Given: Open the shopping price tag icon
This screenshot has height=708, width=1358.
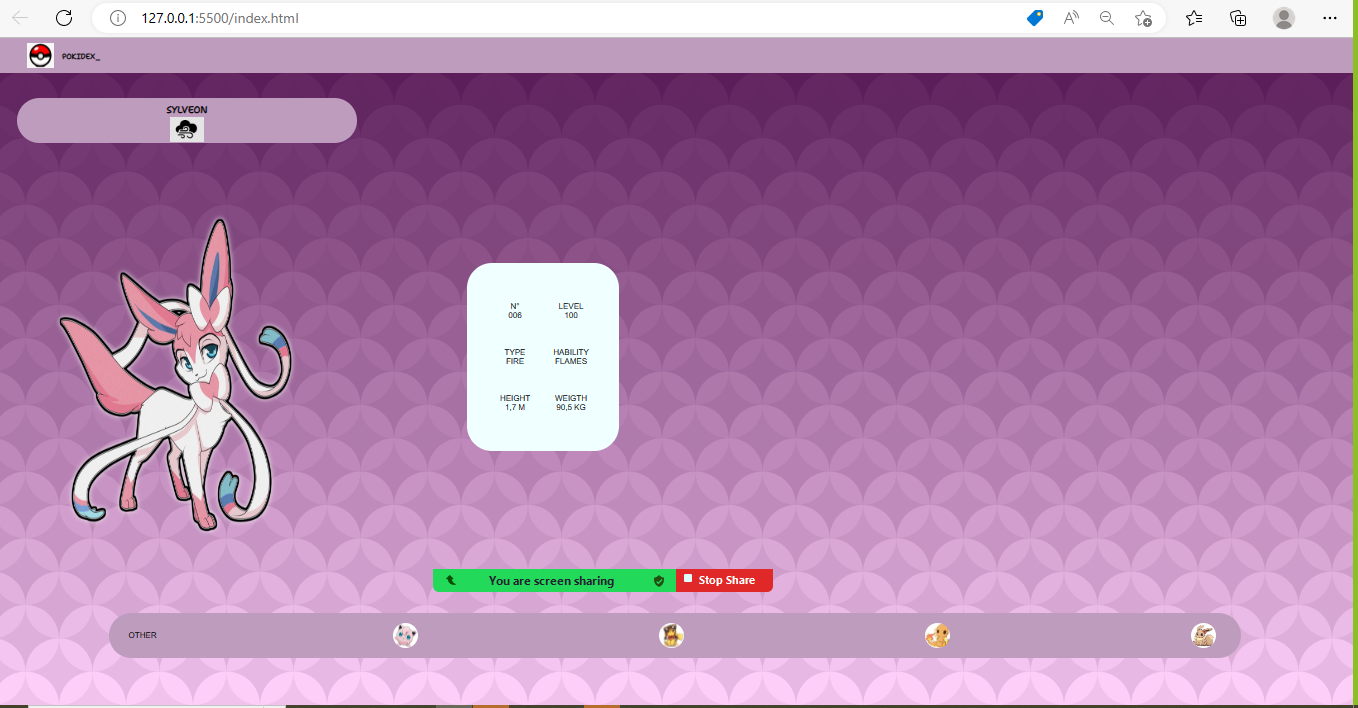Looking at the screenshot, I should [x=1035, y=18].
